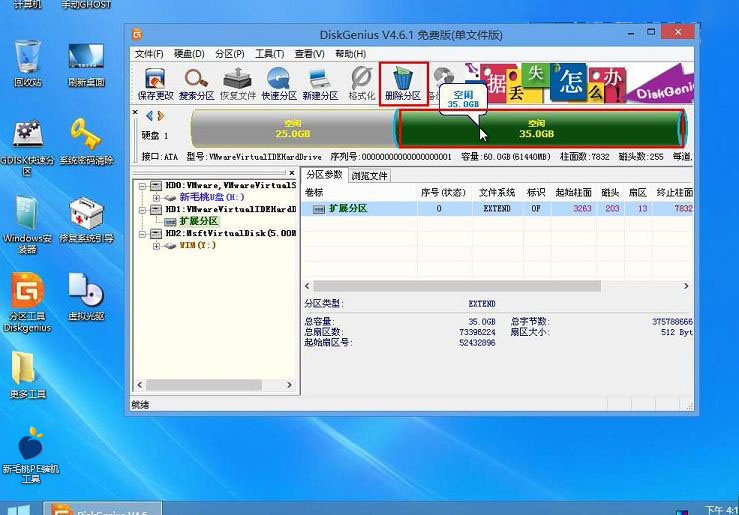The height and width of the screenshot is (515, 739).
Task: Close the disk tree panel
Action: point(292,172)
